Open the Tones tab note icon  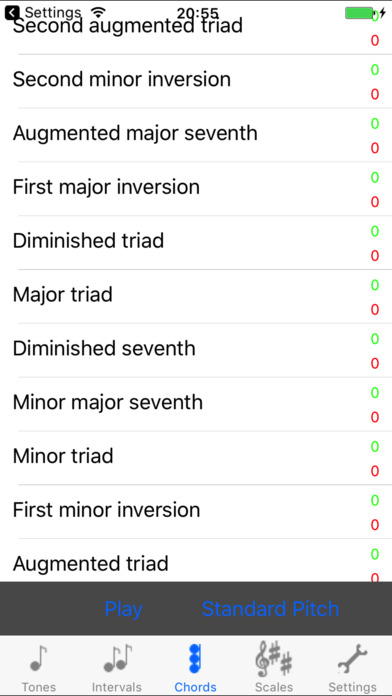coord(39,658)
